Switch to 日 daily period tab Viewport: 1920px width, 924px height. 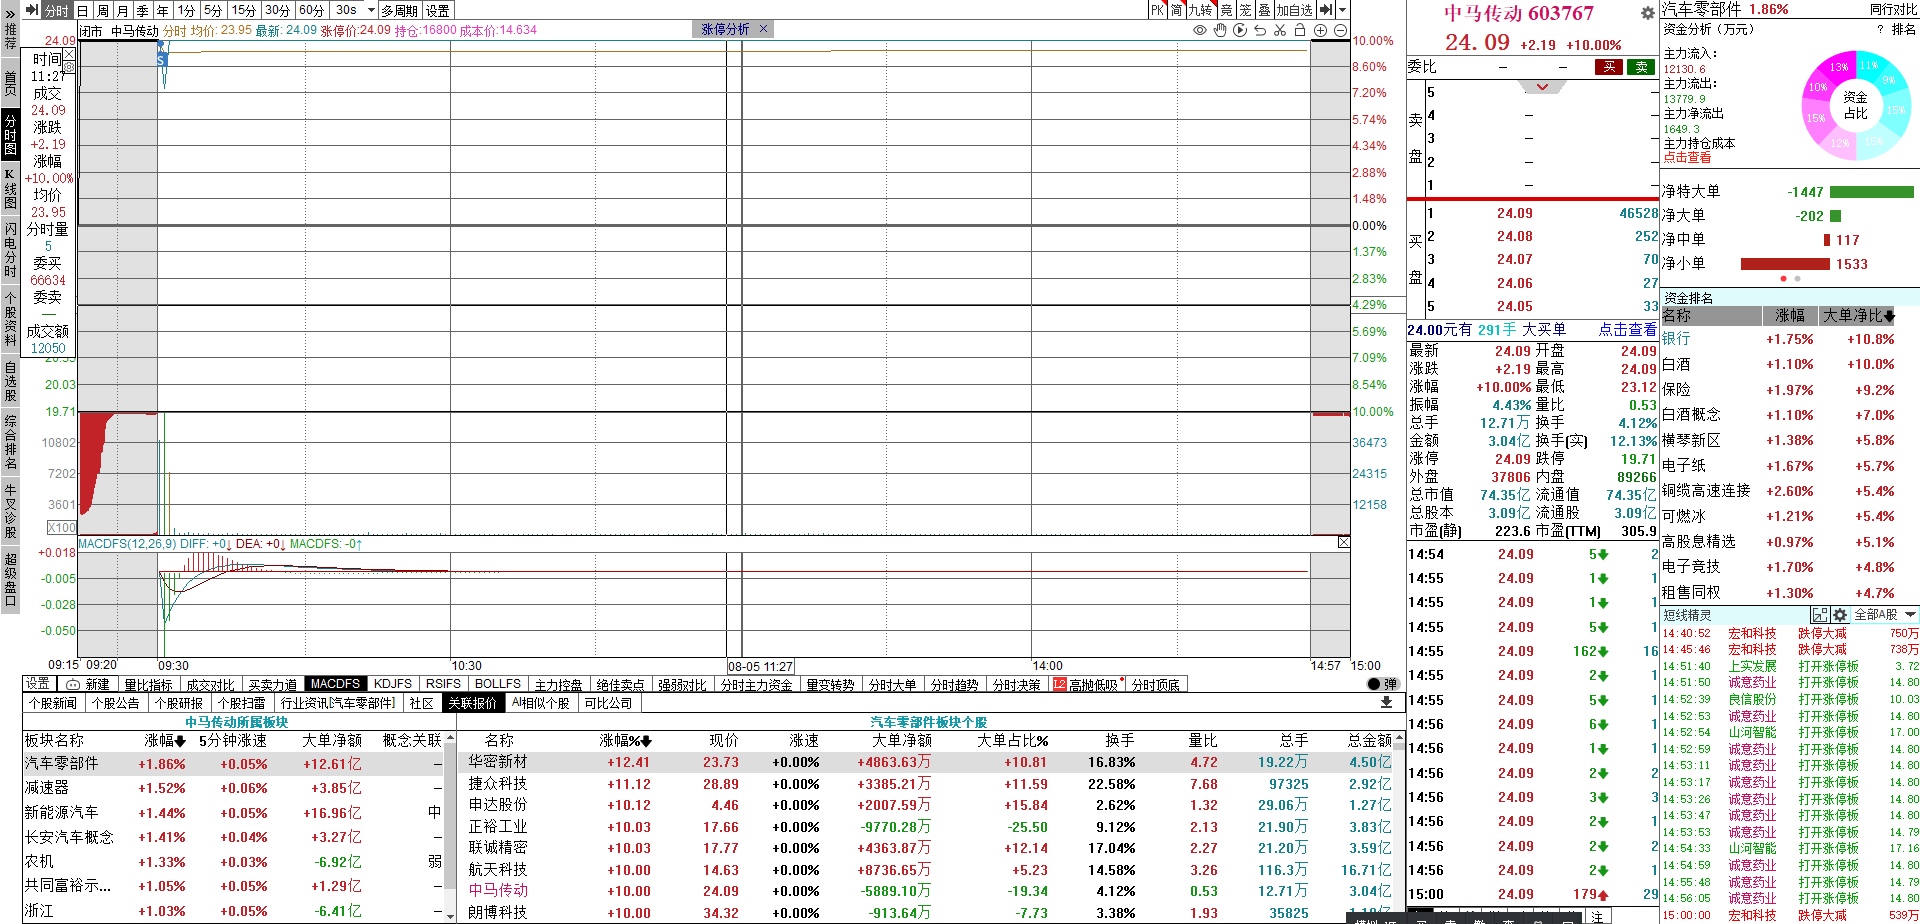point(82,10)
